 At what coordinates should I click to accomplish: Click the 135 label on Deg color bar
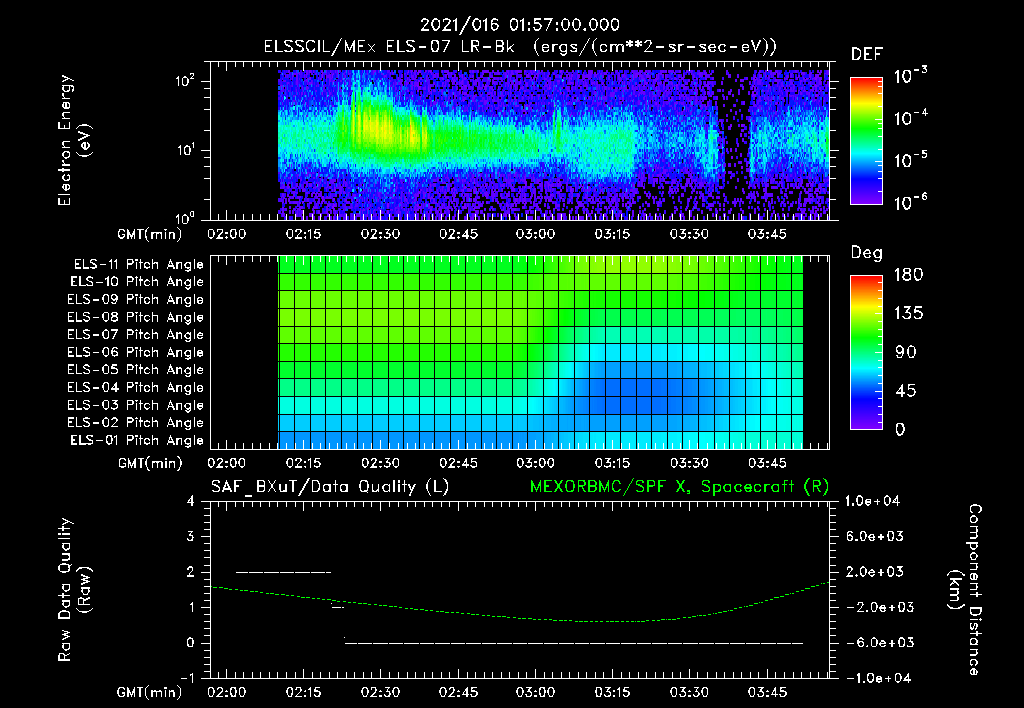point(908,314)
